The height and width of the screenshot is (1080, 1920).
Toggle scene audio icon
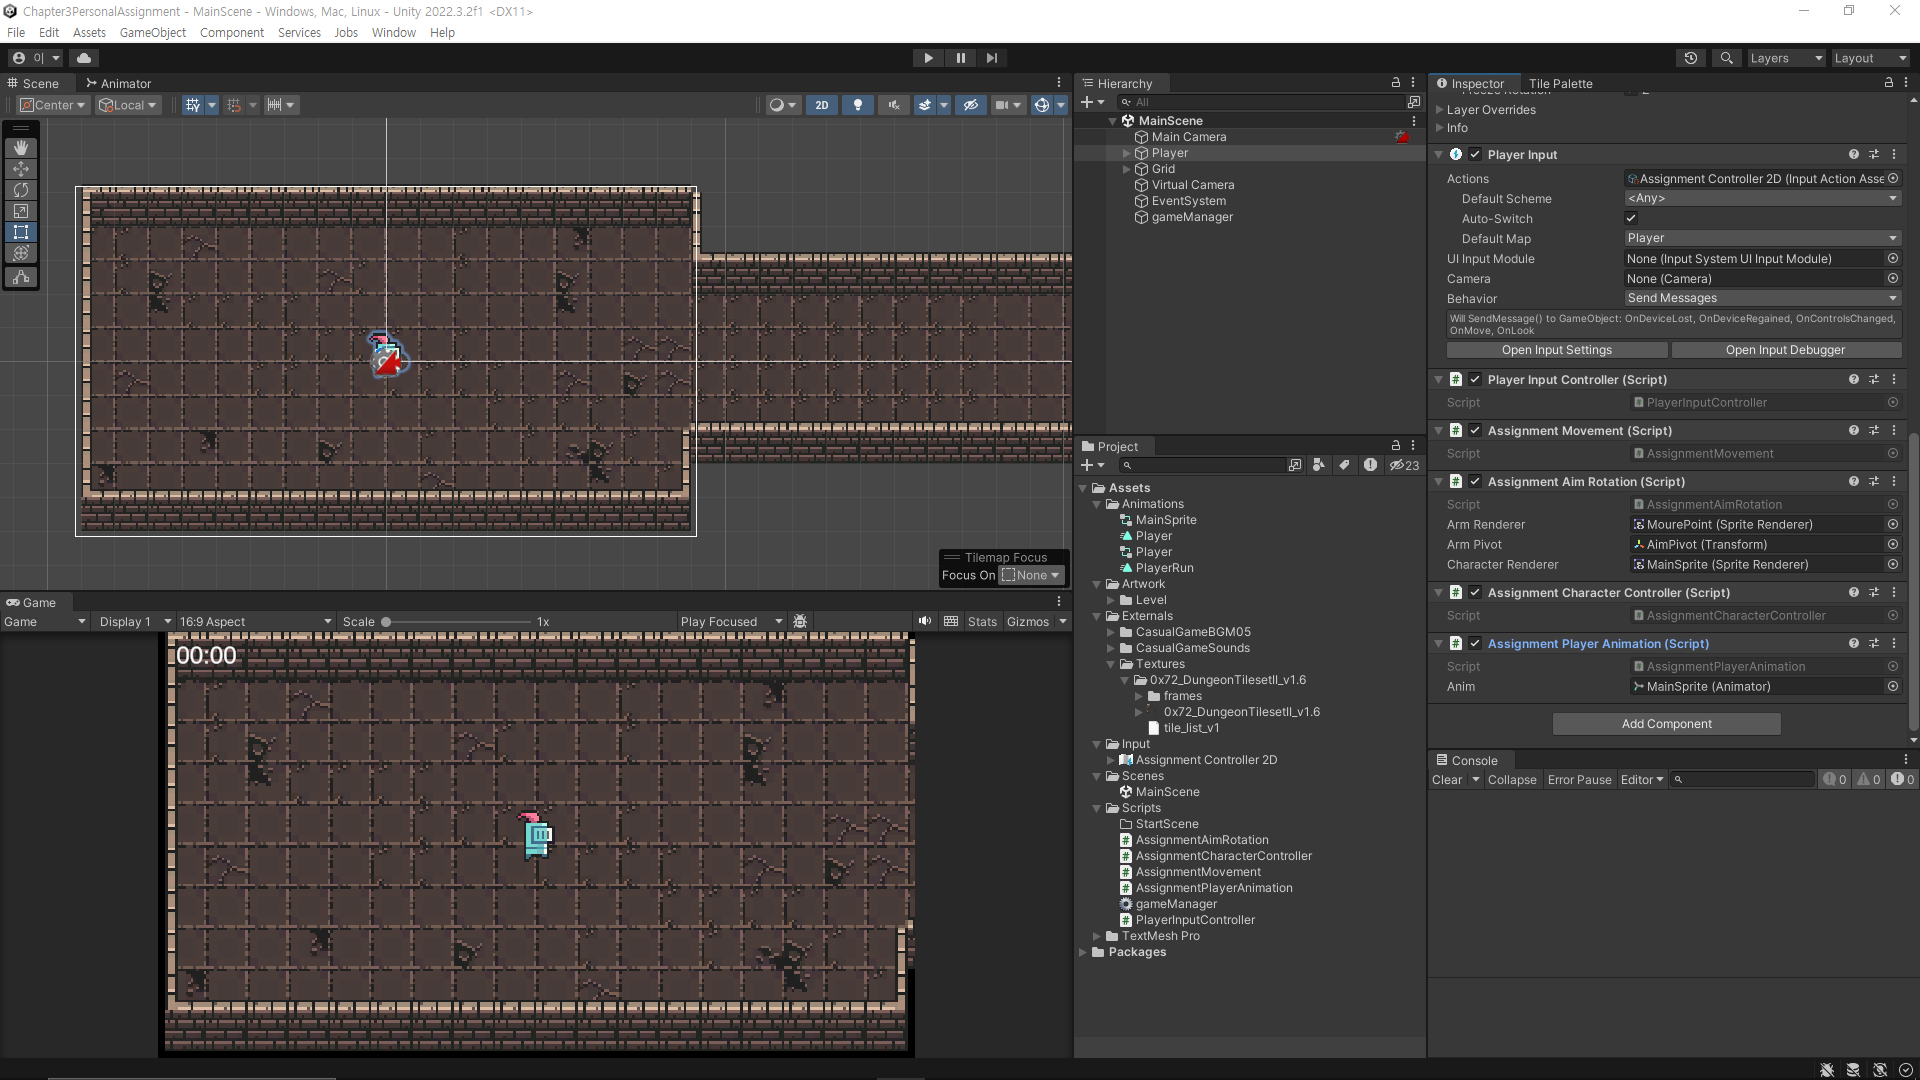pos(893,105)
